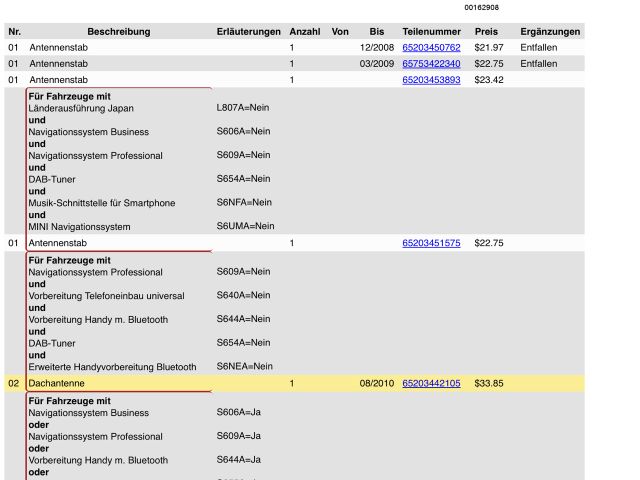
Task: Open Dachantenne part link 65203442105
Action: (x=431, y=383)
